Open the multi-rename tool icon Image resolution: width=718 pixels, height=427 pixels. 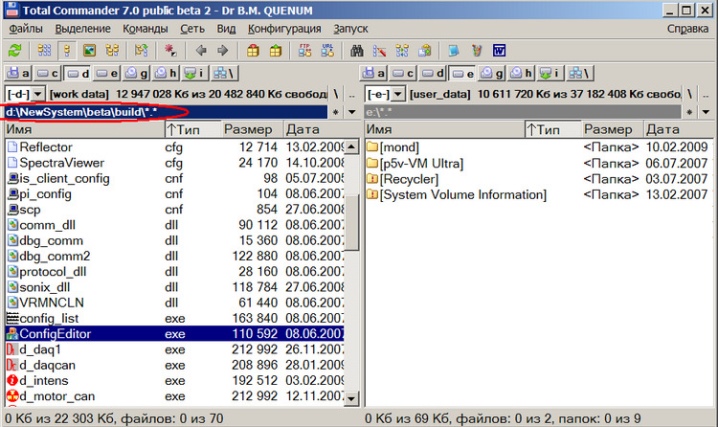[379, 50]
